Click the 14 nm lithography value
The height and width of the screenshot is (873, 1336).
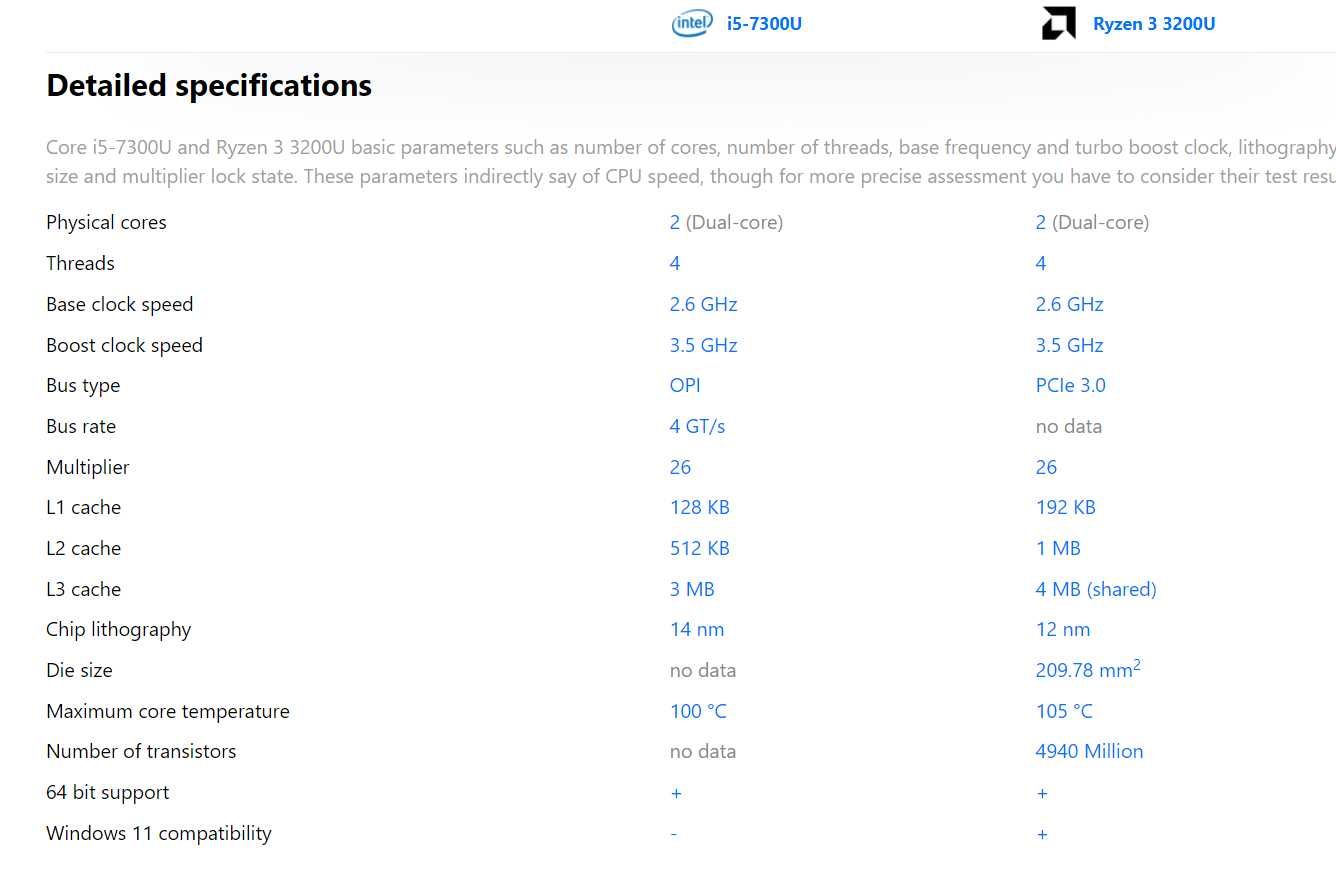(x=697, y=629)
